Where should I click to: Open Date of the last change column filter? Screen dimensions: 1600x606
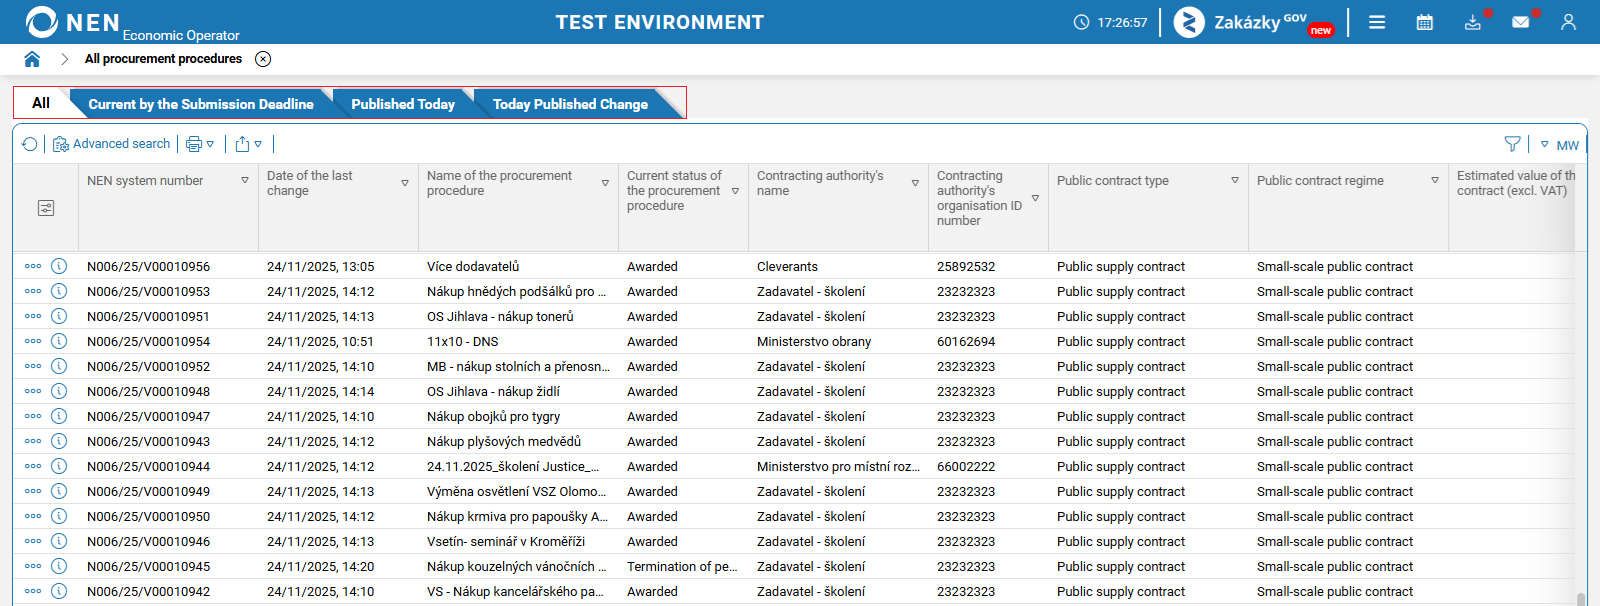[x=405, y=183]
